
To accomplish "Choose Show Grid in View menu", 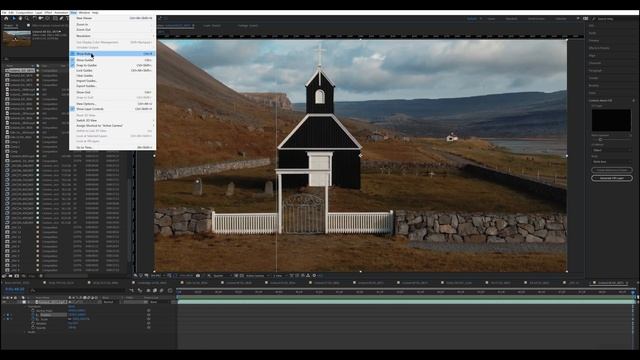I will point(112,92).
